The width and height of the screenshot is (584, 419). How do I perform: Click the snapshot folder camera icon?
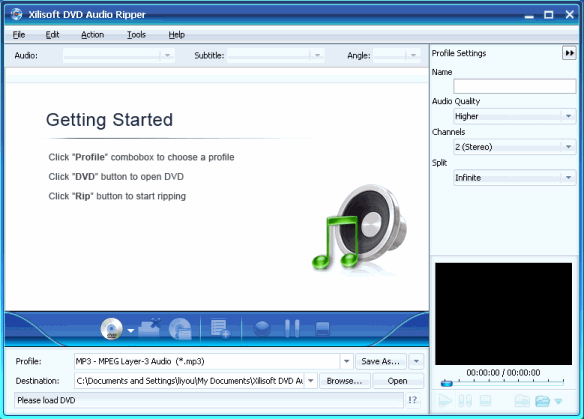click(x=522, y=401)
